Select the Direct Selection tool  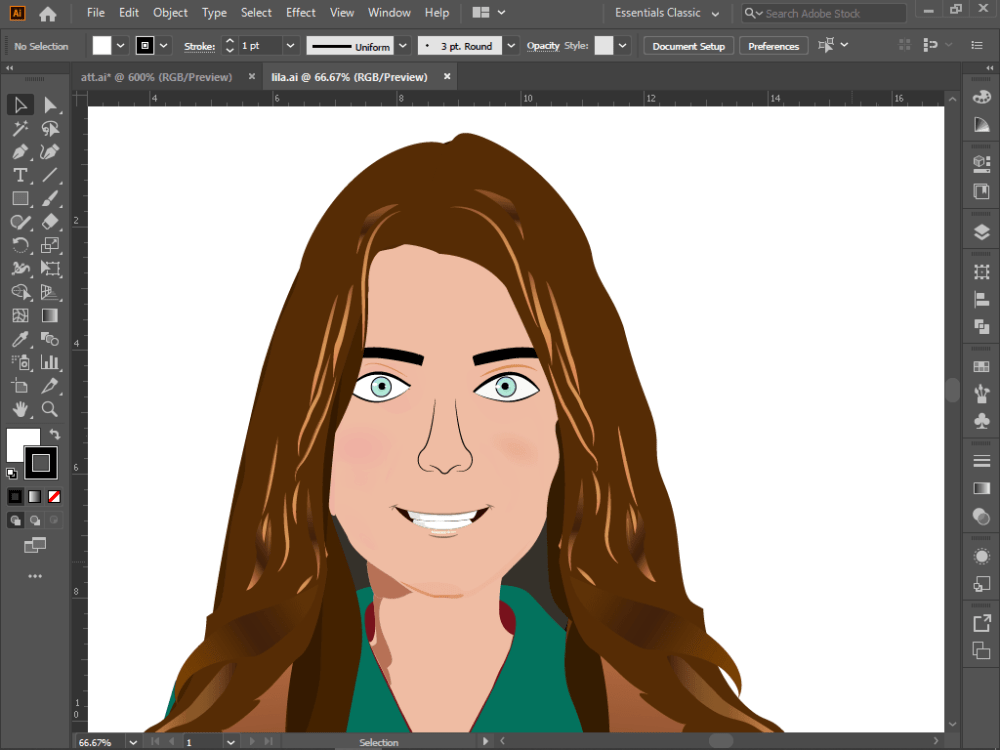50,105
